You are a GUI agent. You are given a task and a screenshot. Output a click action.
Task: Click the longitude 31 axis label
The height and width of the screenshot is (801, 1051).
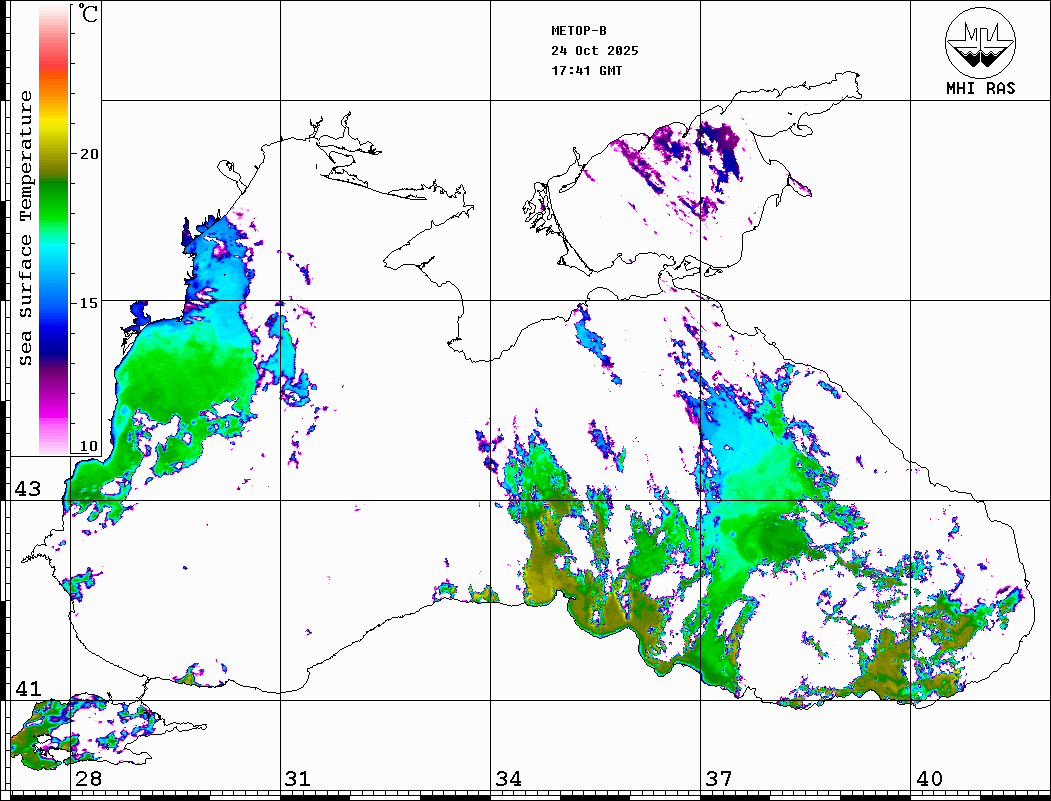pyautogui.click(x=297, y=779)
